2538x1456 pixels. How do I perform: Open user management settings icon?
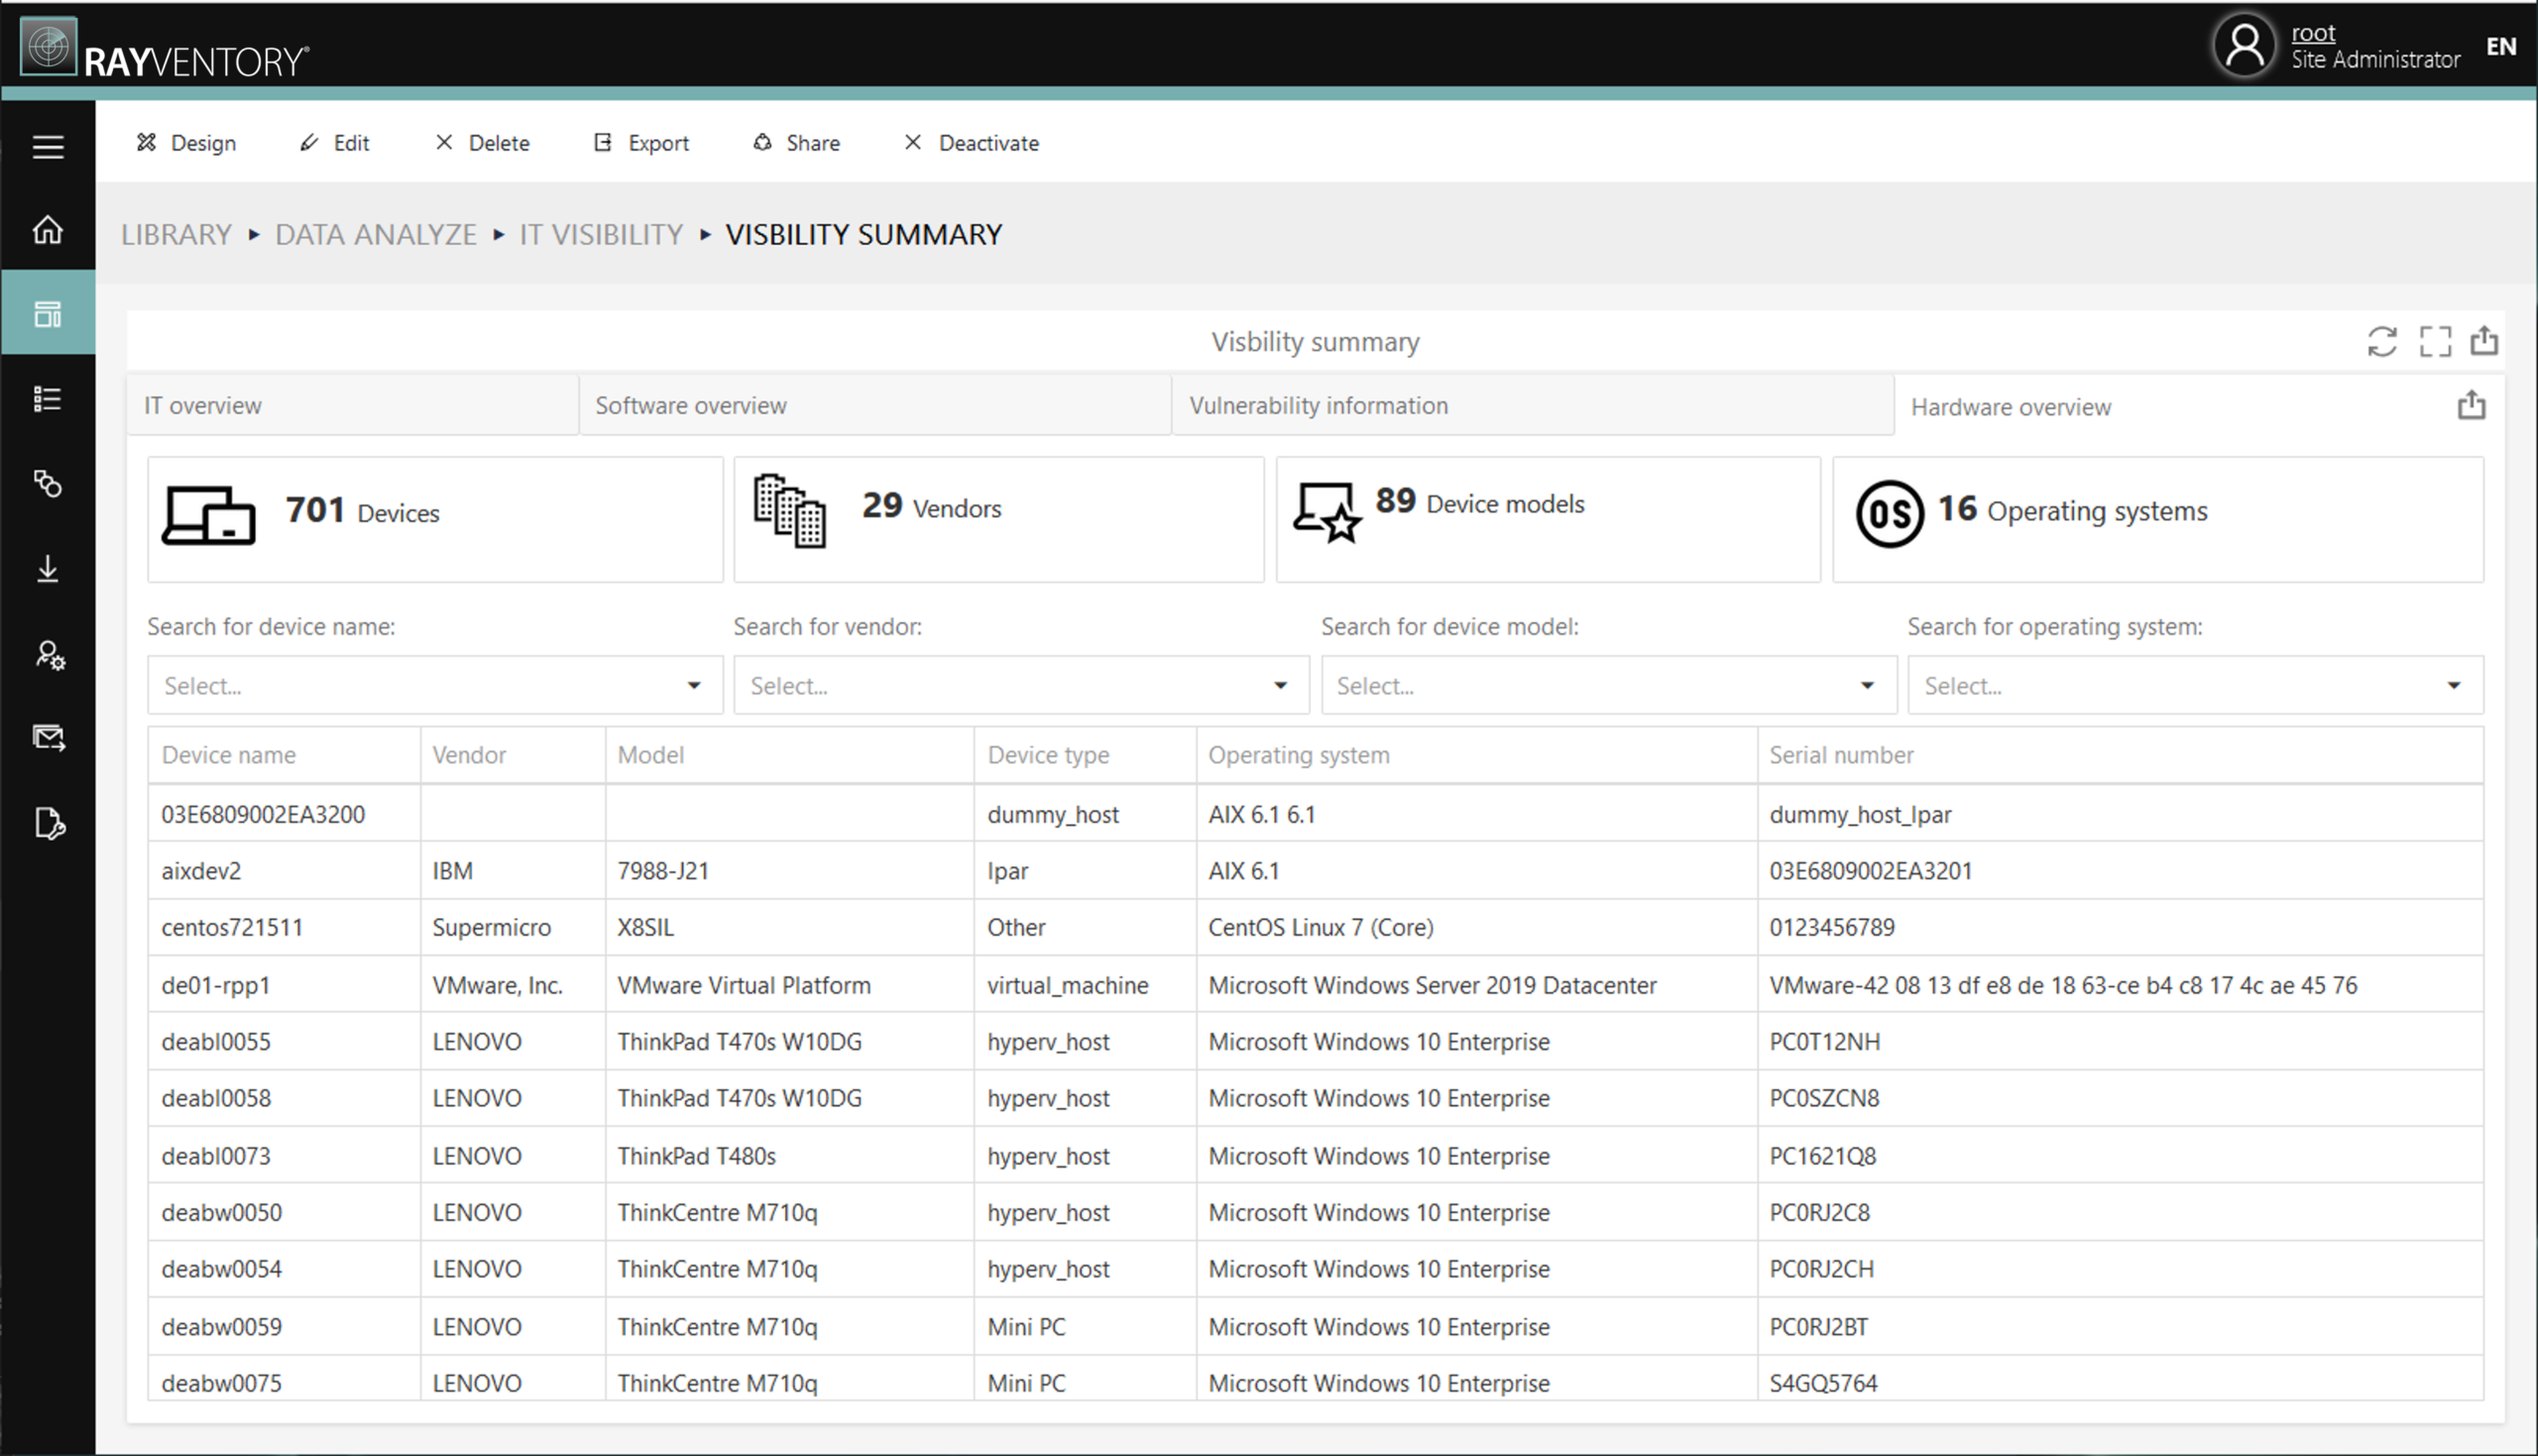tap(47, 655)
